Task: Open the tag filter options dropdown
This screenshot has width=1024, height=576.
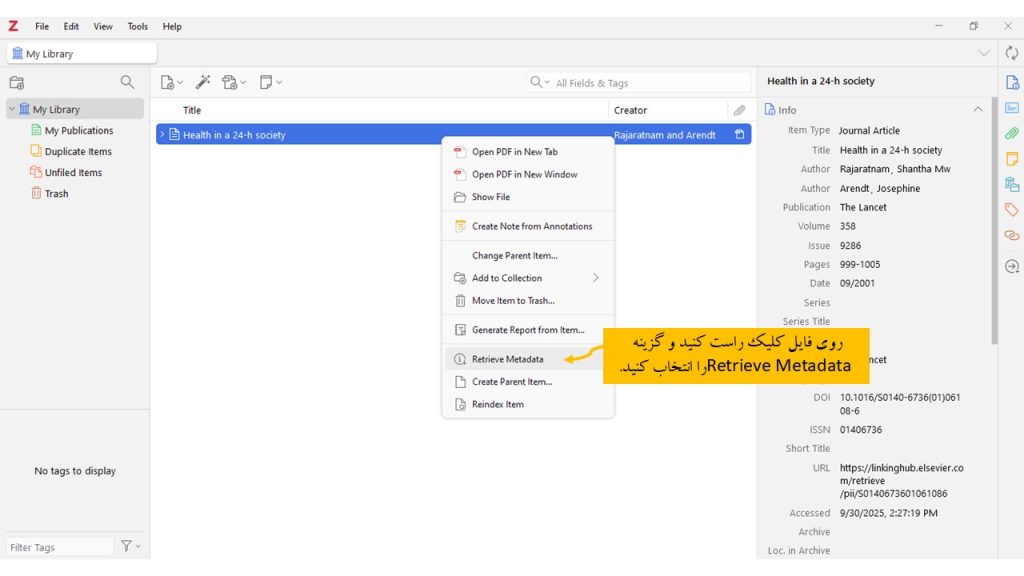Action: click(130, 547)
